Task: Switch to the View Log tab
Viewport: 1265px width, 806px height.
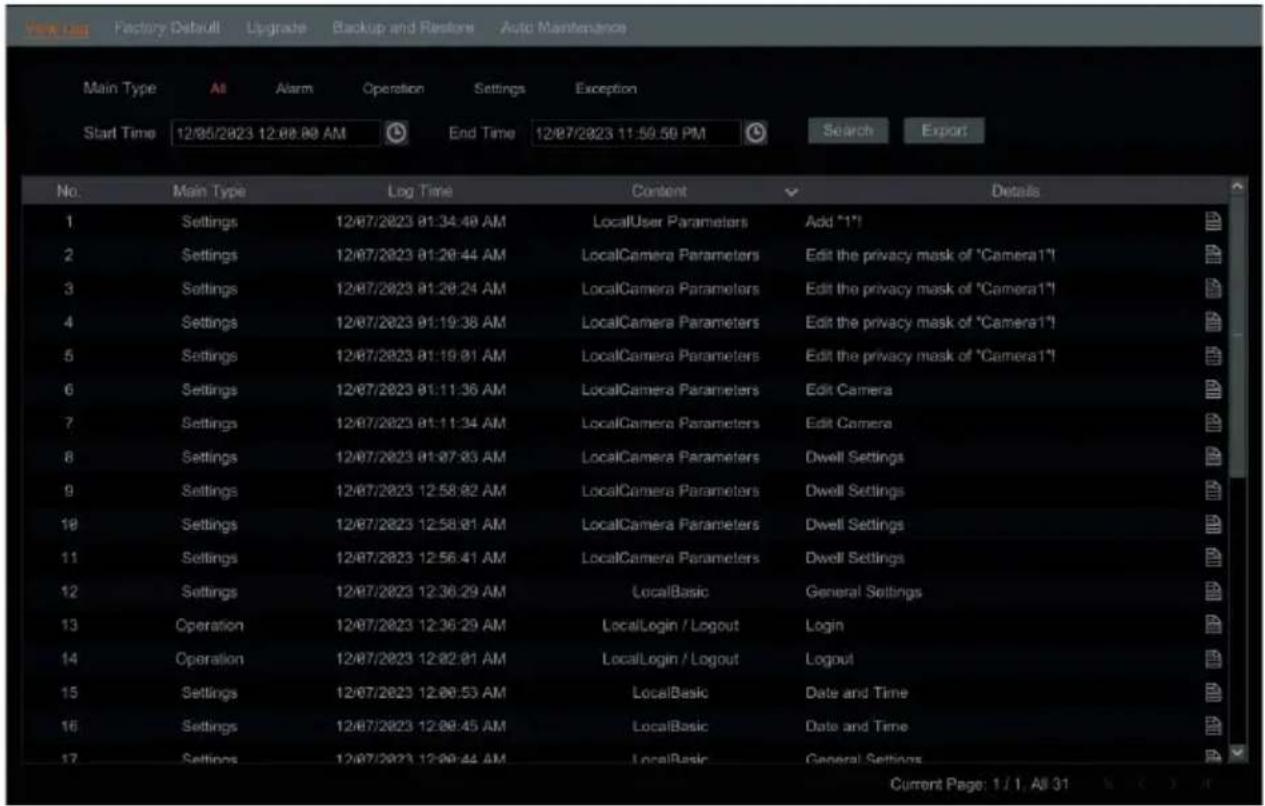Action: tap(57, 28)
